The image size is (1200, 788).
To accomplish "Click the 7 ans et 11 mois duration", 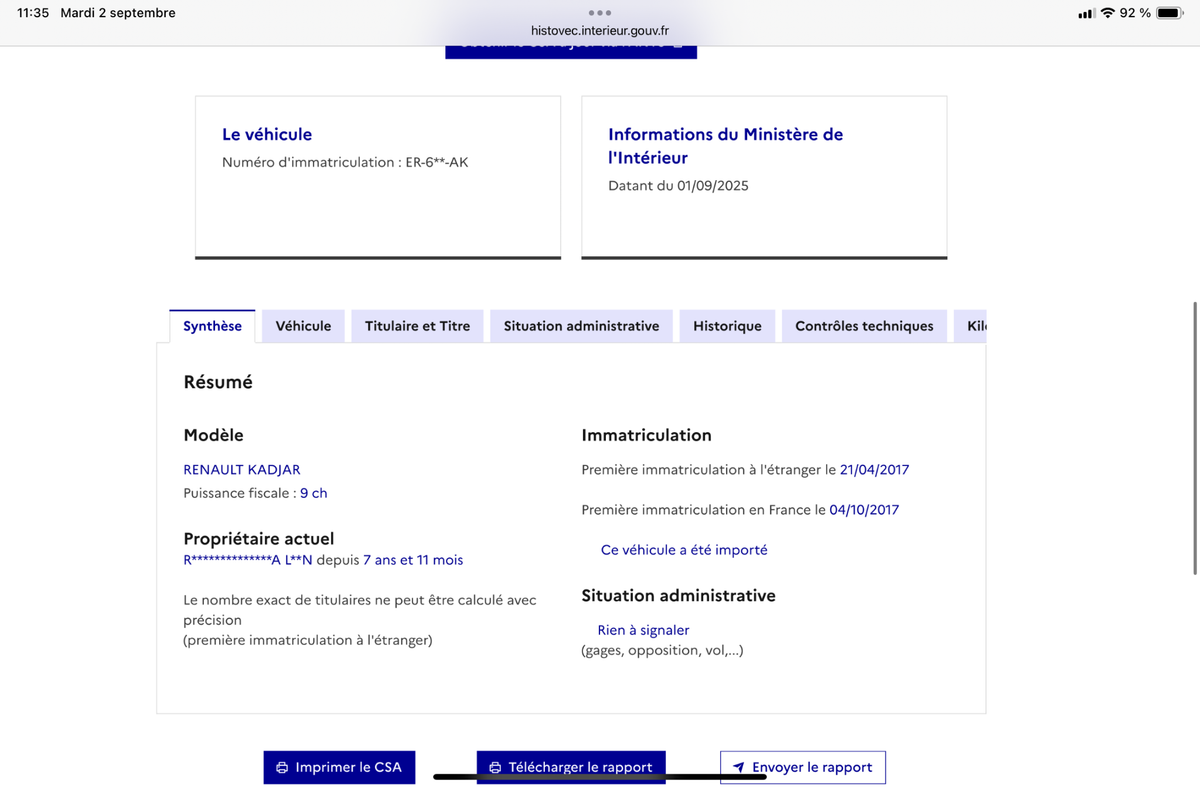I will 413,560.
